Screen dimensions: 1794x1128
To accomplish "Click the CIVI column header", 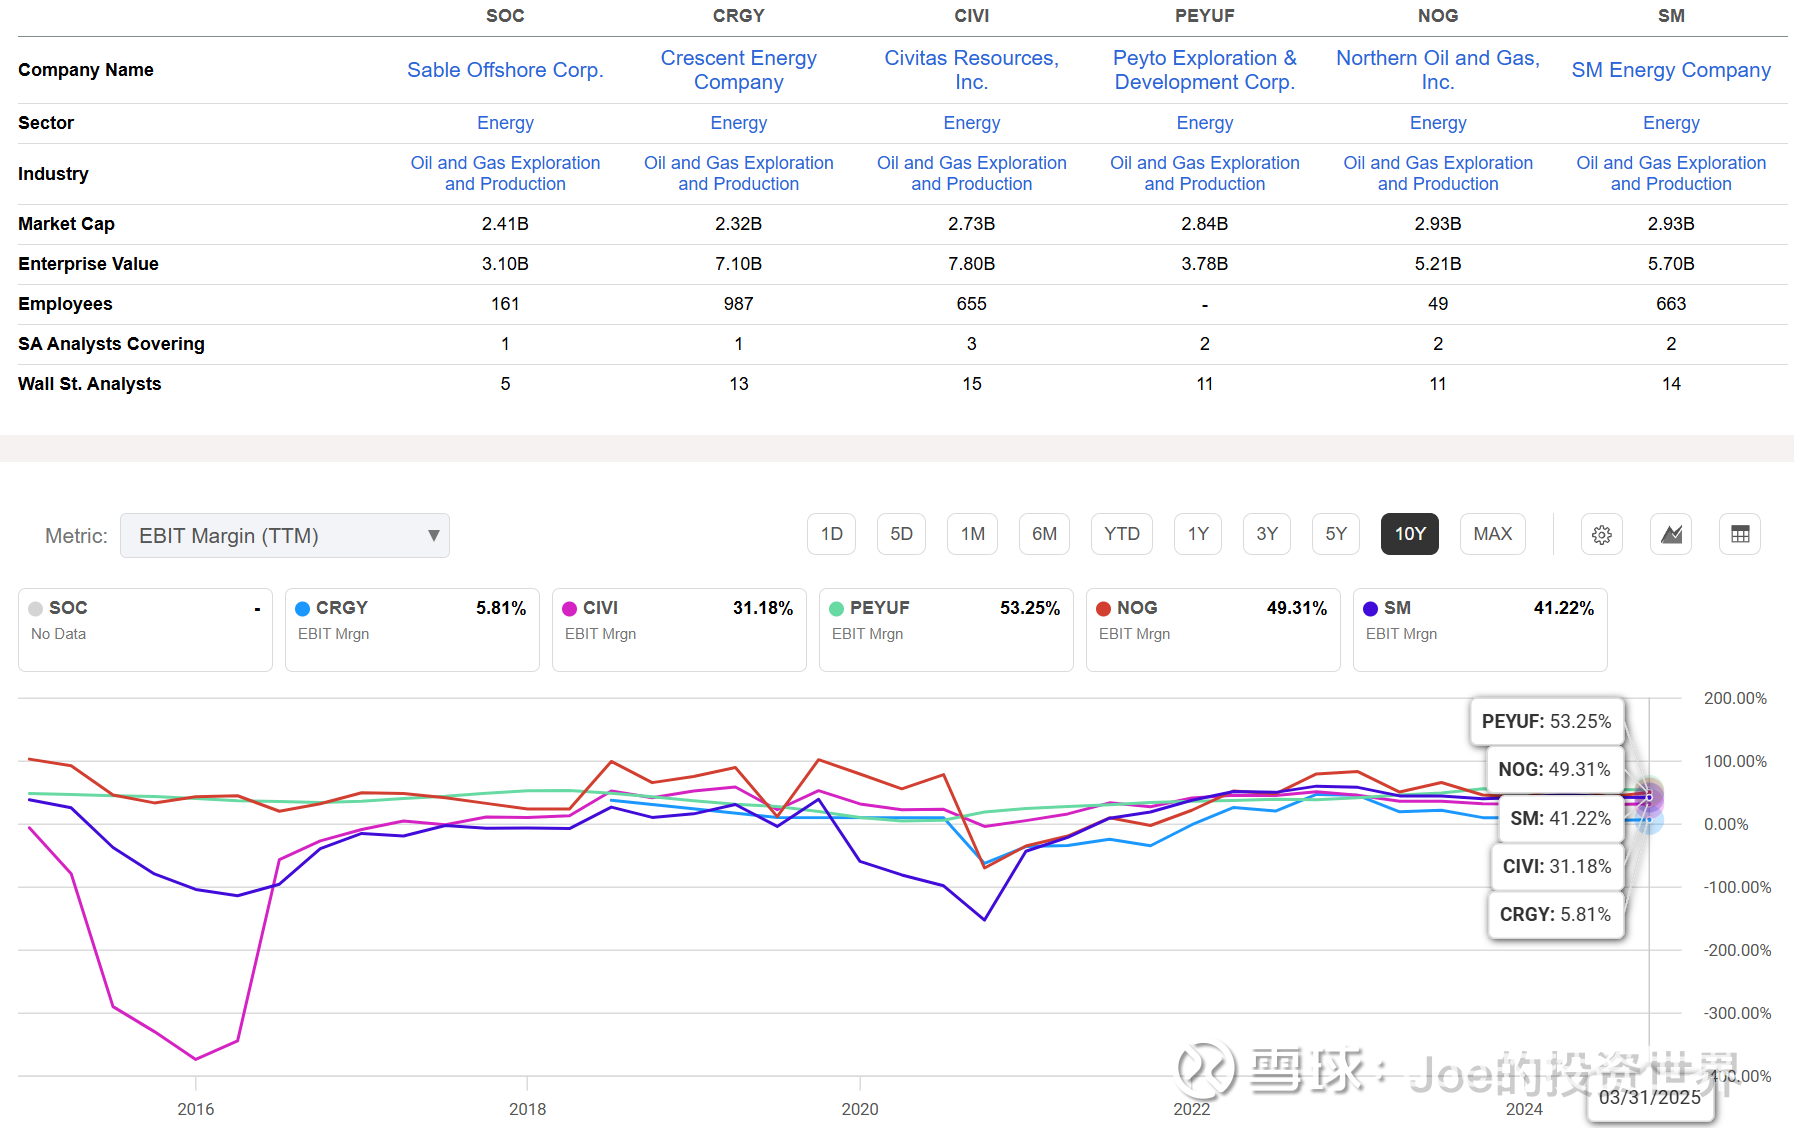I will [972, 16].
